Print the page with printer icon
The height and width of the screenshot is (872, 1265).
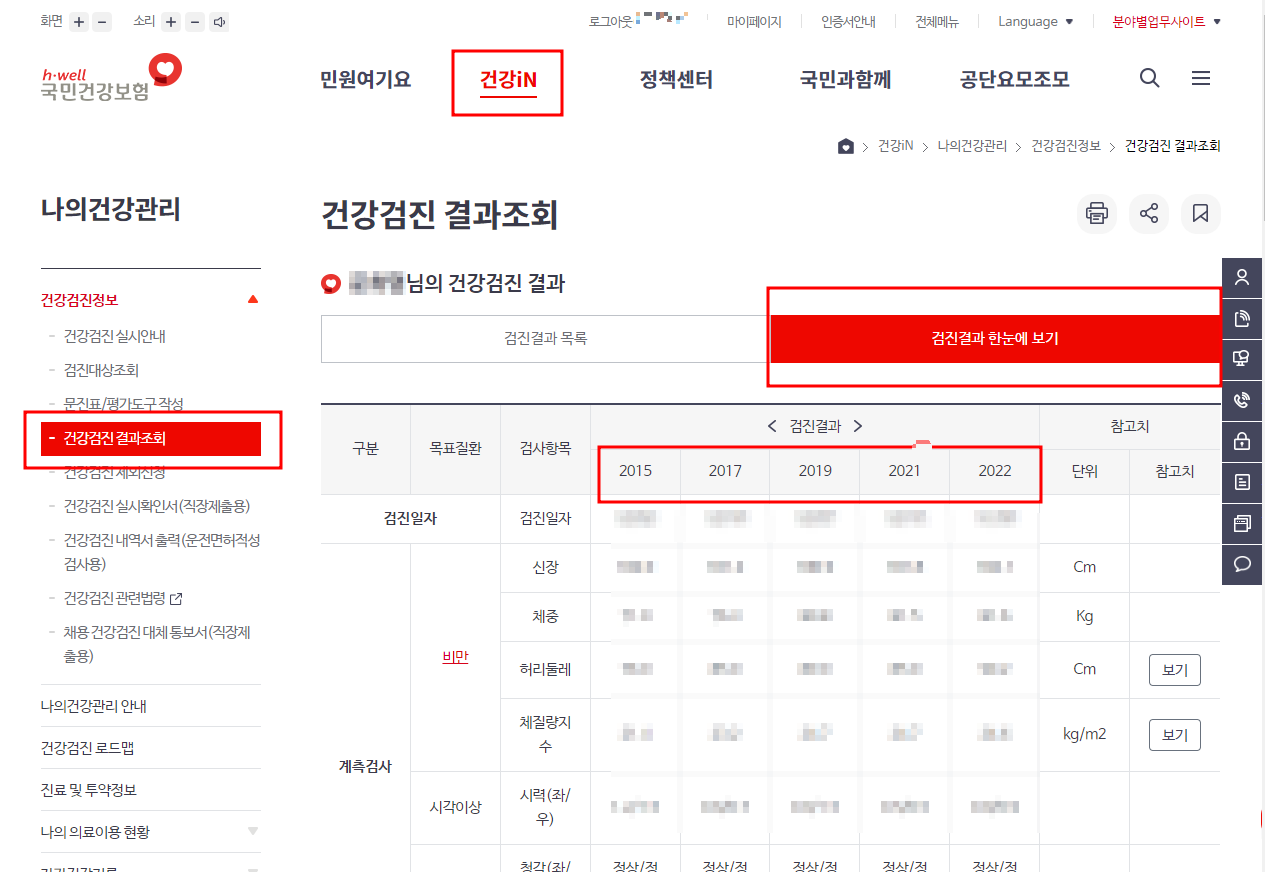point(1097,213)
